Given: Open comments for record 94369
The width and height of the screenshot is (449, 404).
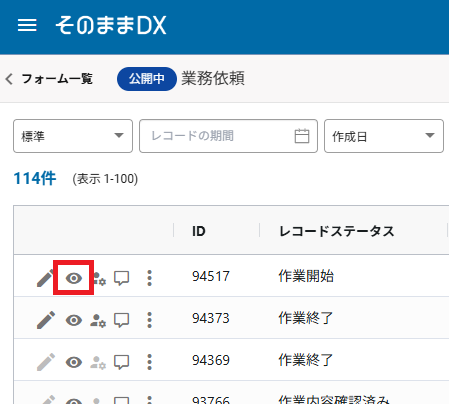Looking at the screenshot, I should [122, 362].
